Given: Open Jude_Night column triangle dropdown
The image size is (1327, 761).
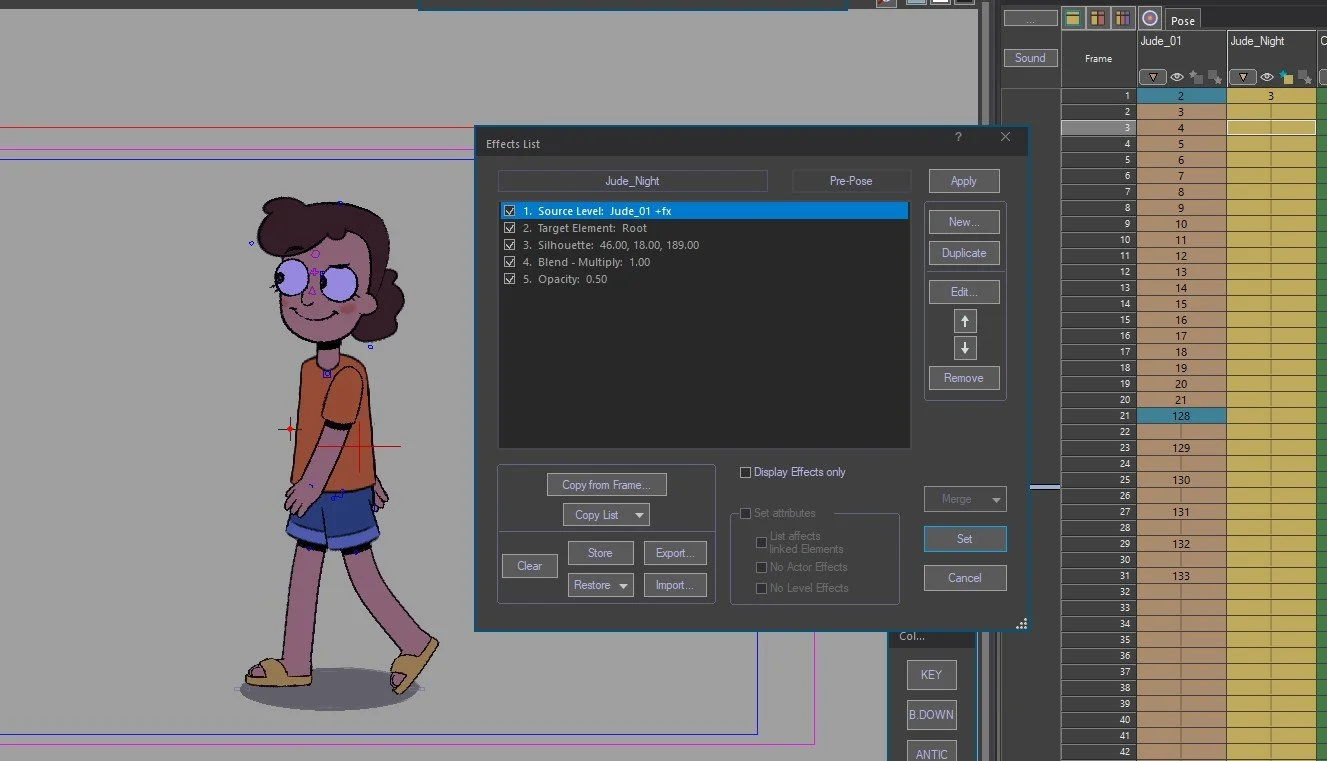Looking at the screenshot, I should (x=1243, y=77).
